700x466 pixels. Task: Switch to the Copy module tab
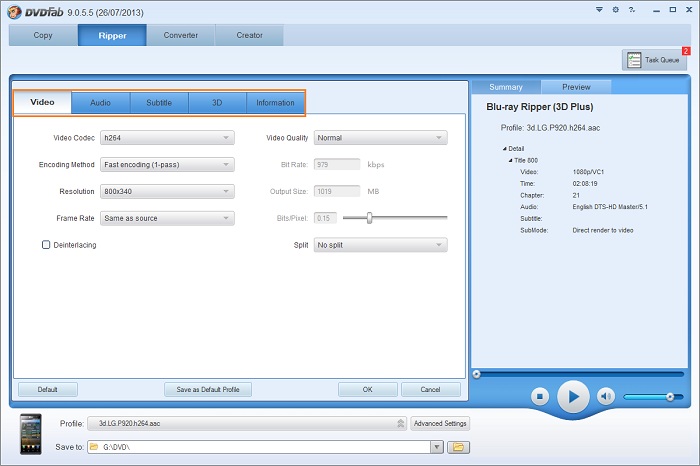click(x=43, y=35)
